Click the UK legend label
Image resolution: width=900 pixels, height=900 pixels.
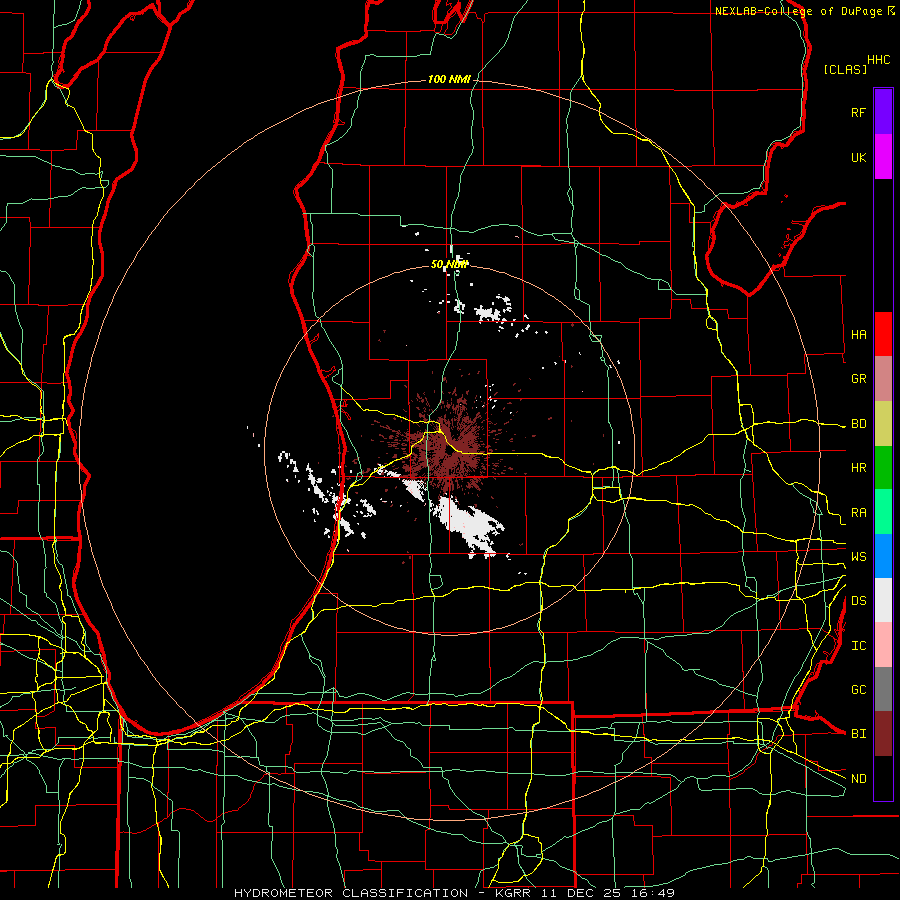[858, 157]
